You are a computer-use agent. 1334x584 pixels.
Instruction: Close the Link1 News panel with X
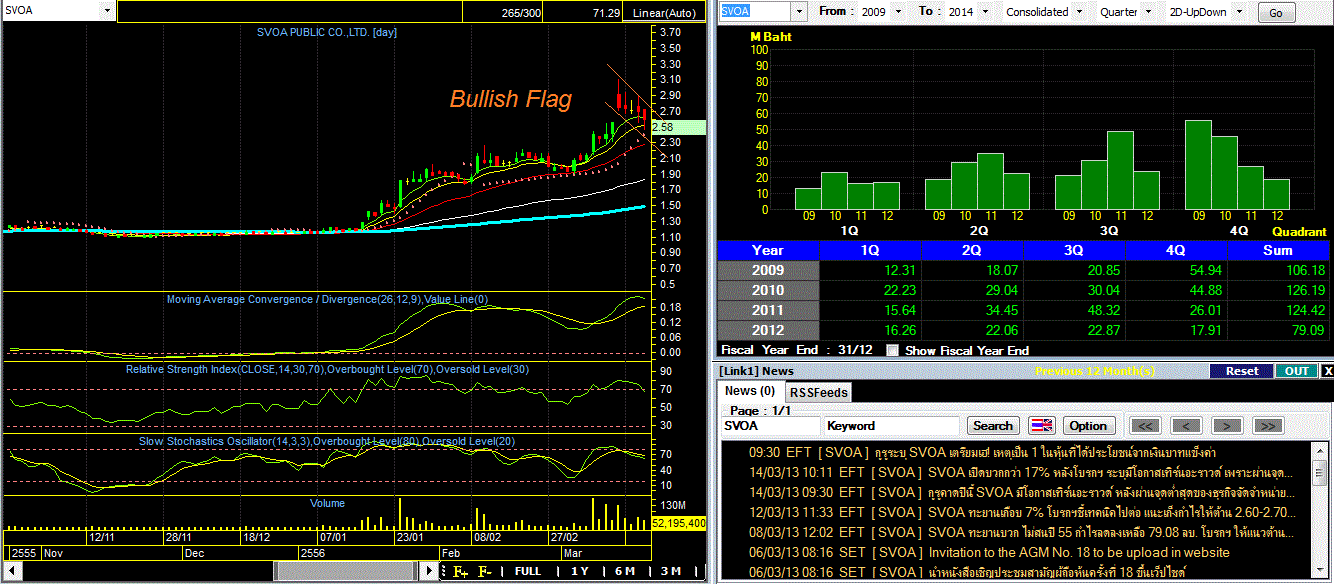point(1327,370)
